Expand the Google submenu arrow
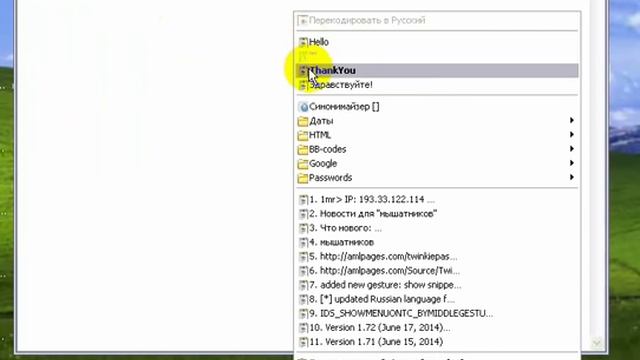Image resolution: width=640 pixels, height=360 pixels. click(572, 163)
